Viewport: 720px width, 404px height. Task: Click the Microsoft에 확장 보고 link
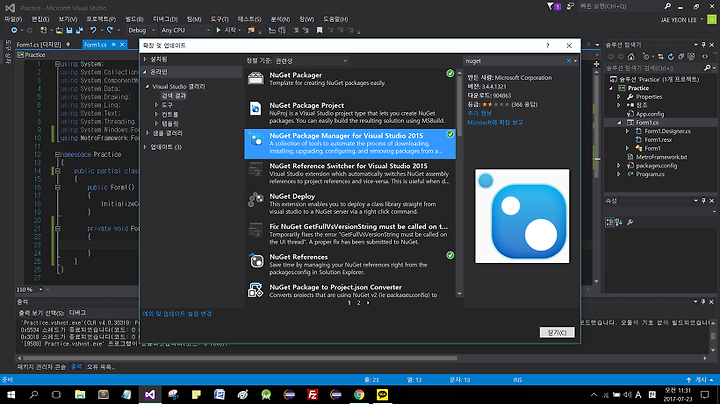495,123
